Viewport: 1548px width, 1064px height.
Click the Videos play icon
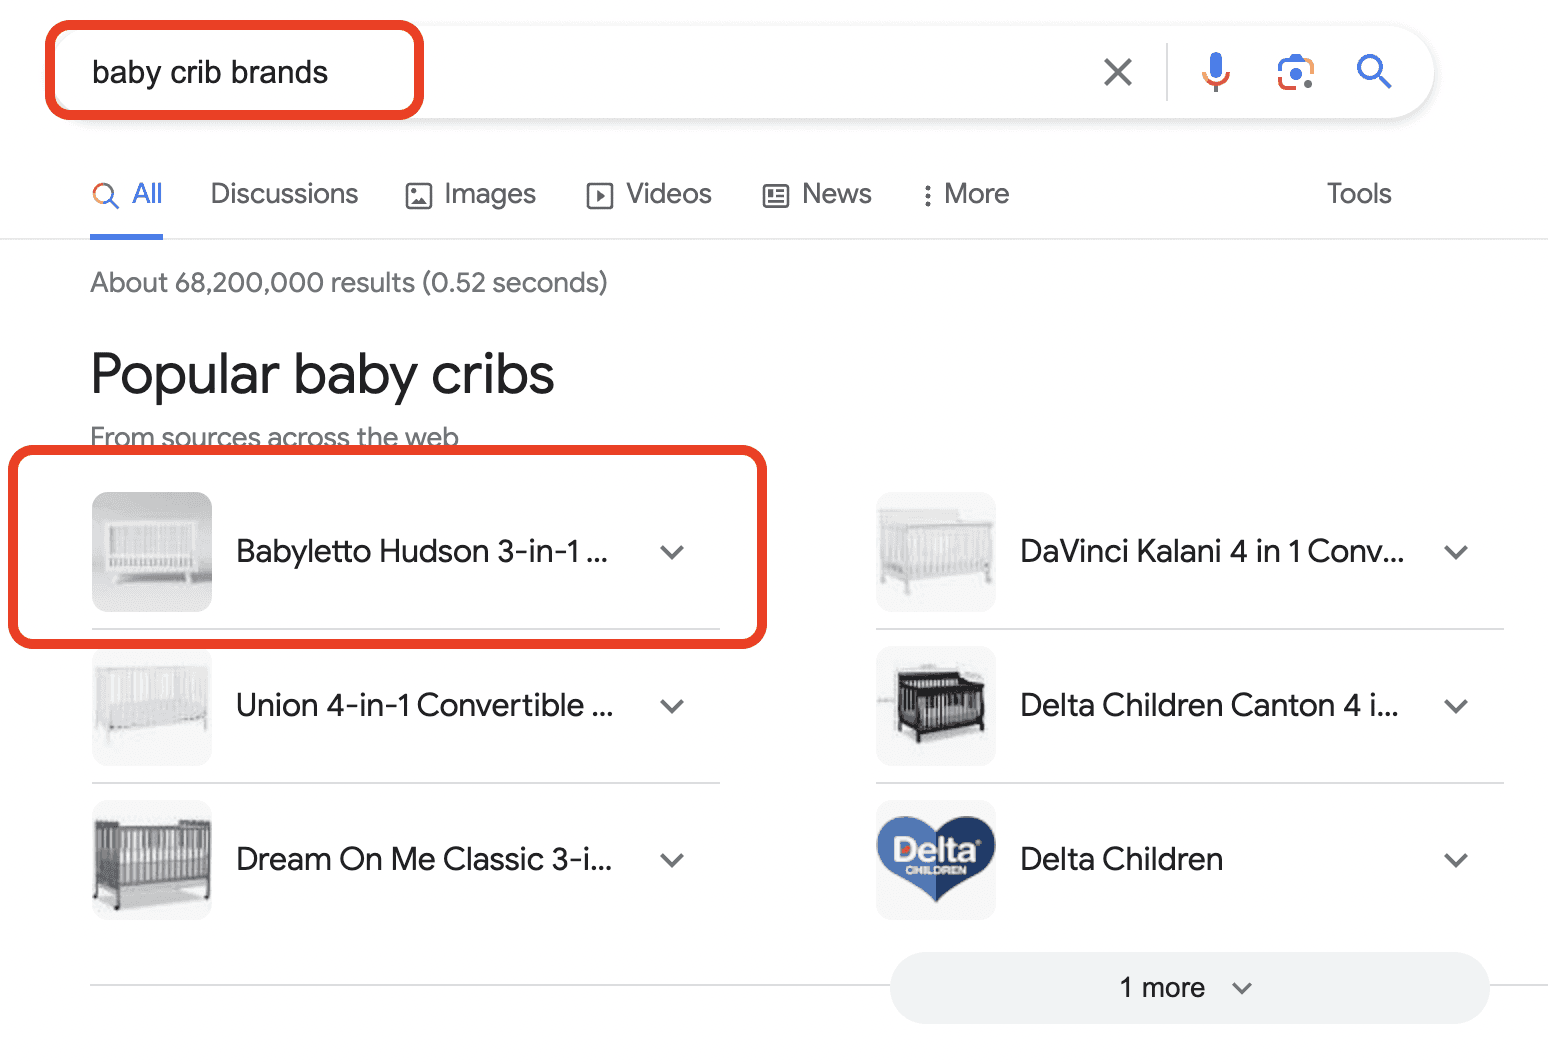pos(598,195)
